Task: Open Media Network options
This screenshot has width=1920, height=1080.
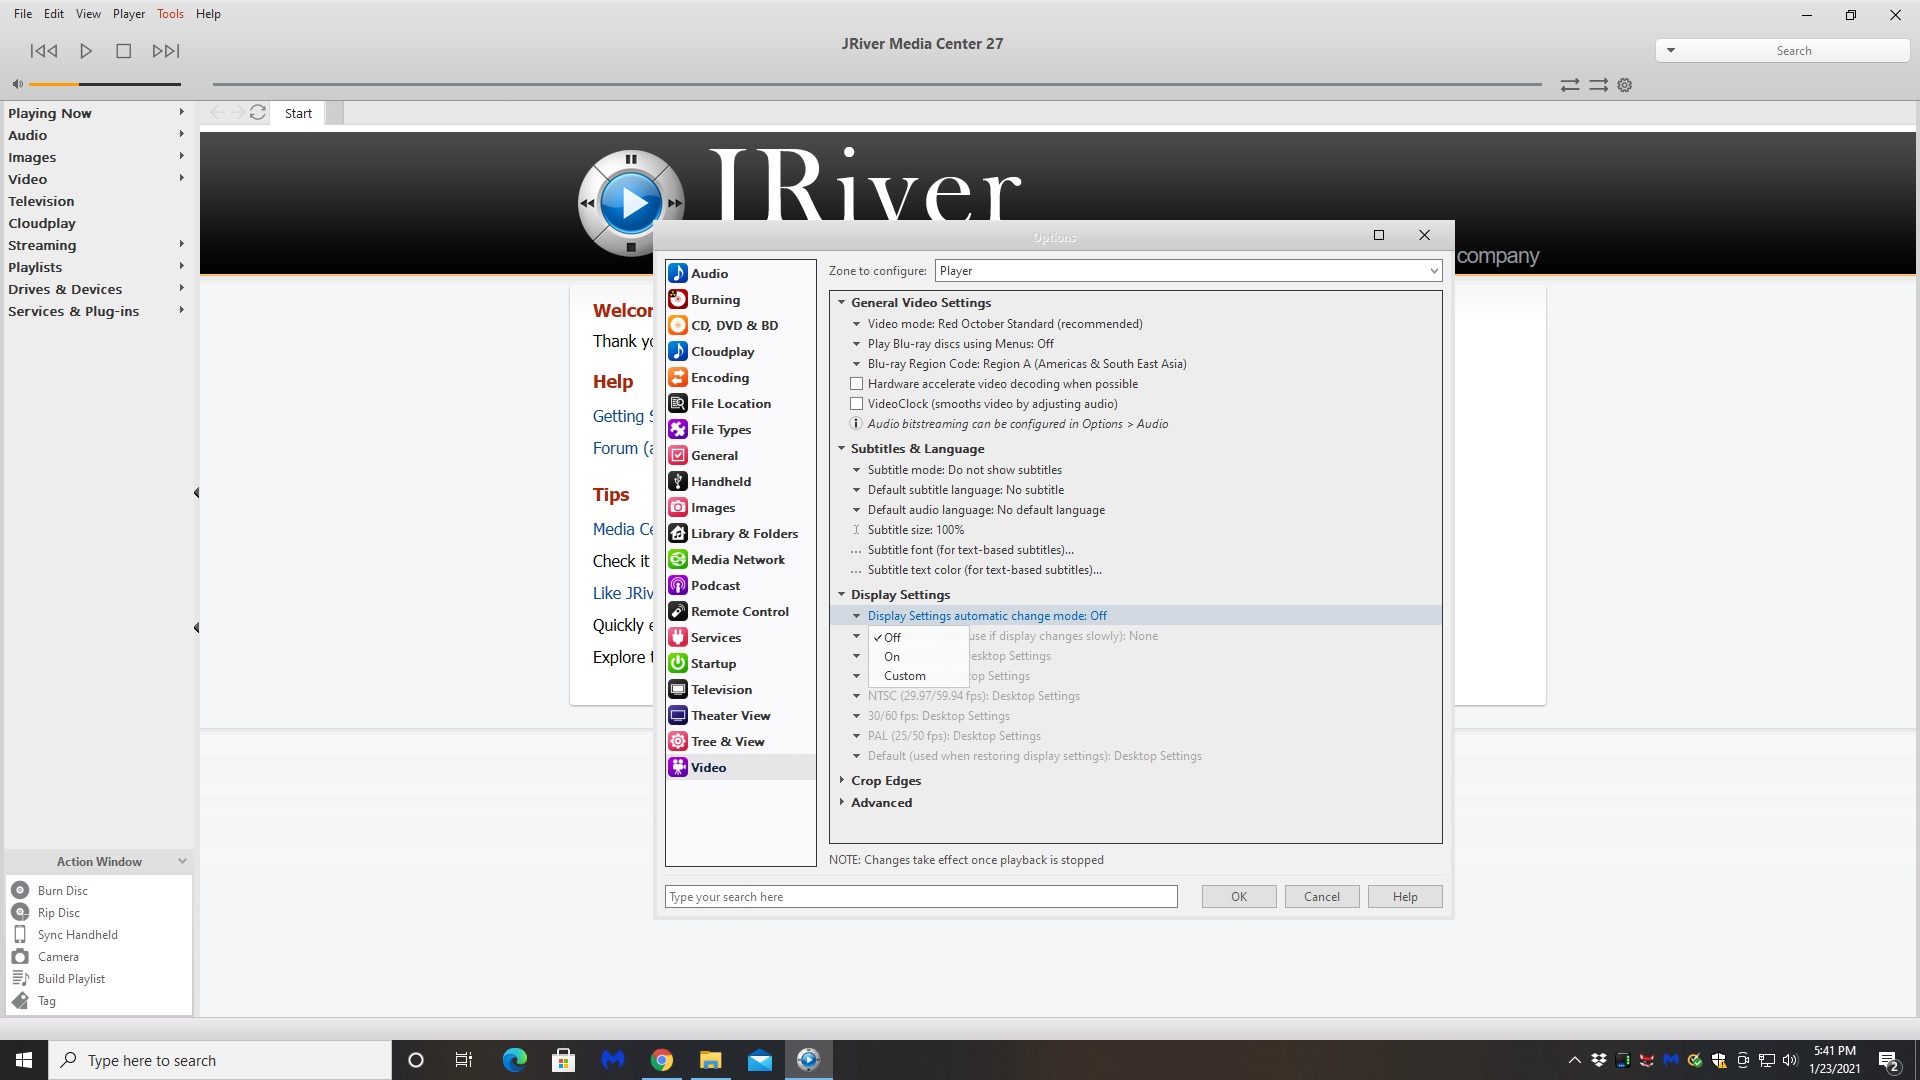Action: (x=740, y=559)
